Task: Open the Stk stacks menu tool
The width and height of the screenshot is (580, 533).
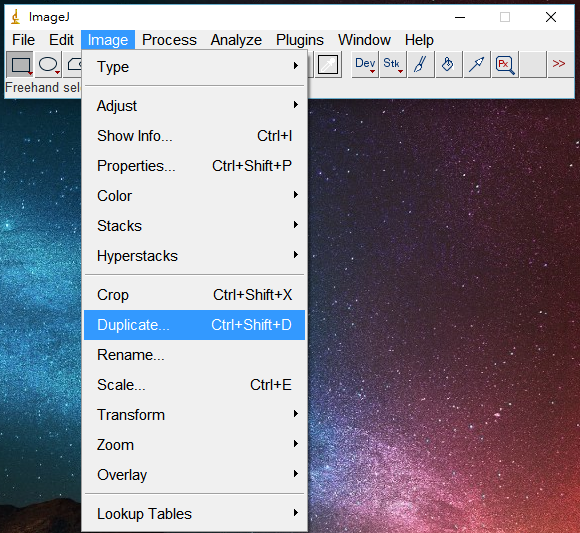Action: tap(393, 65)
